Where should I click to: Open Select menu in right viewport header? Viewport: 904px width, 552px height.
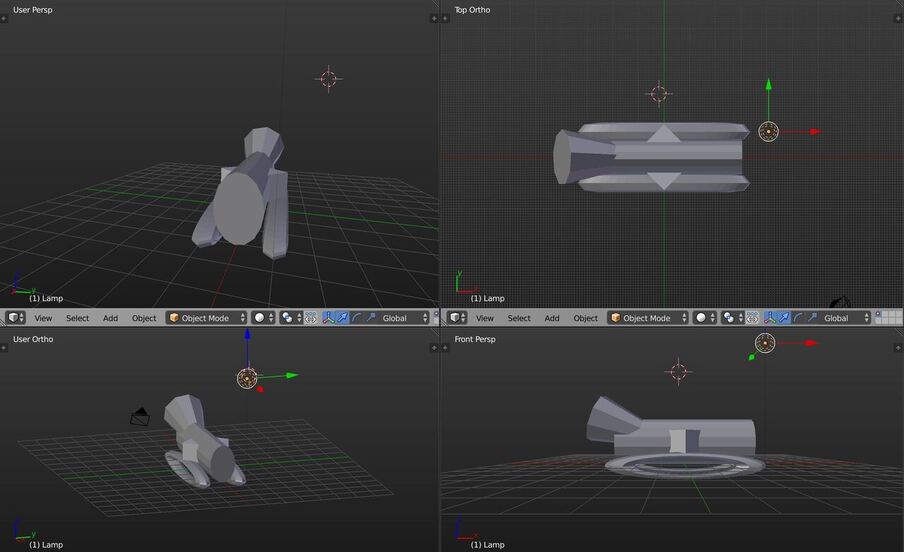pos(519,318)
